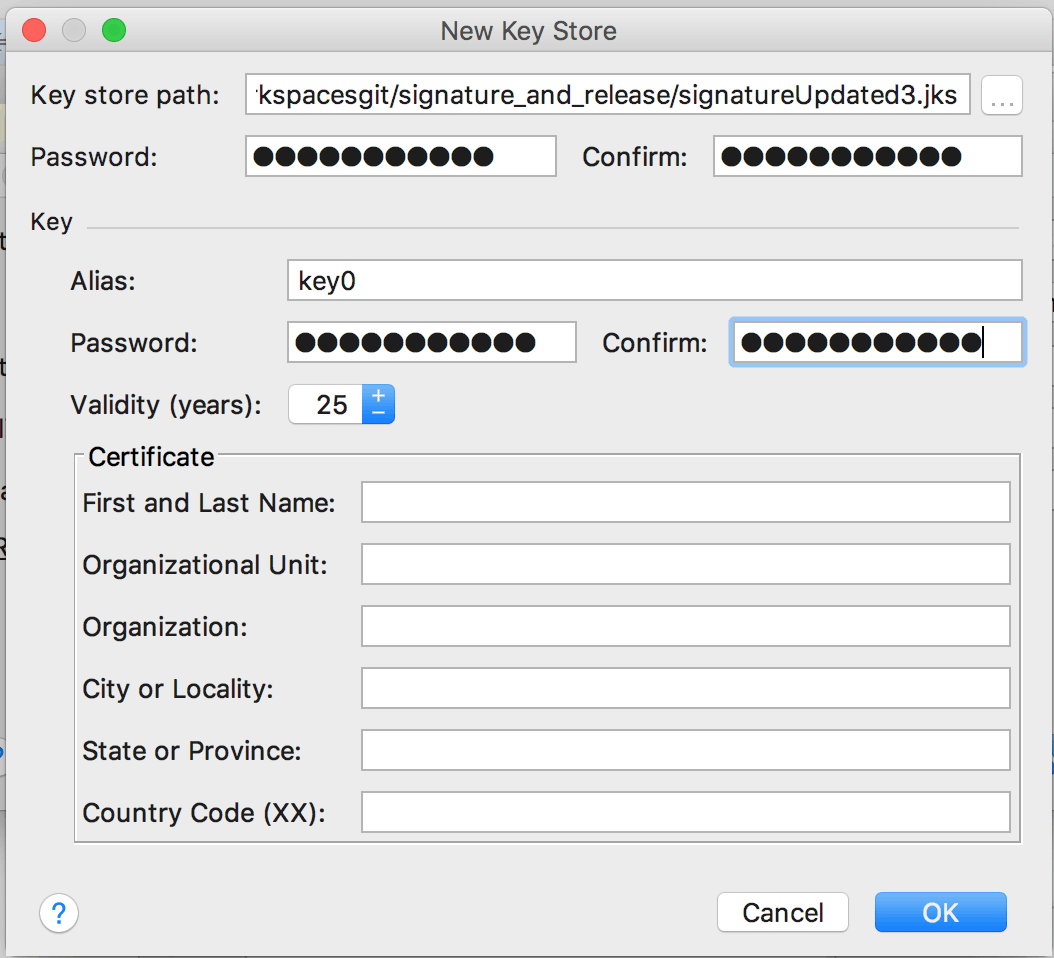Click the Key store path field

607,96
